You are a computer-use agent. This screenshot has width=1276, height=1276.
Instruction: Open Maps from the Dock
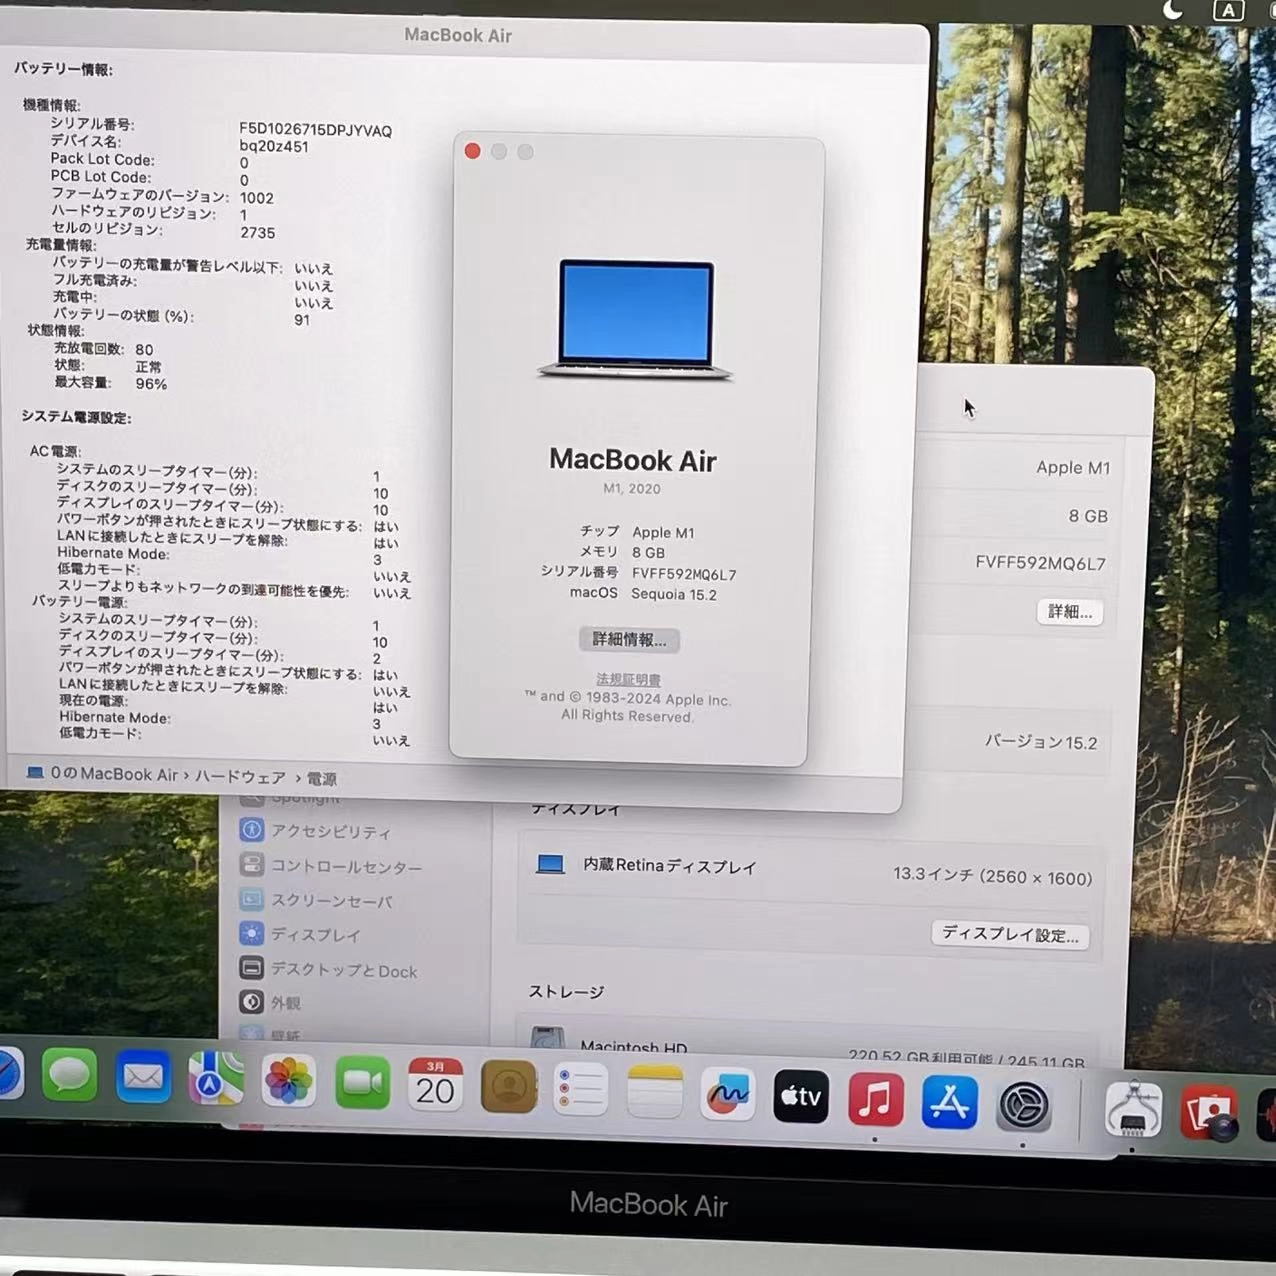coord(216,1081)
